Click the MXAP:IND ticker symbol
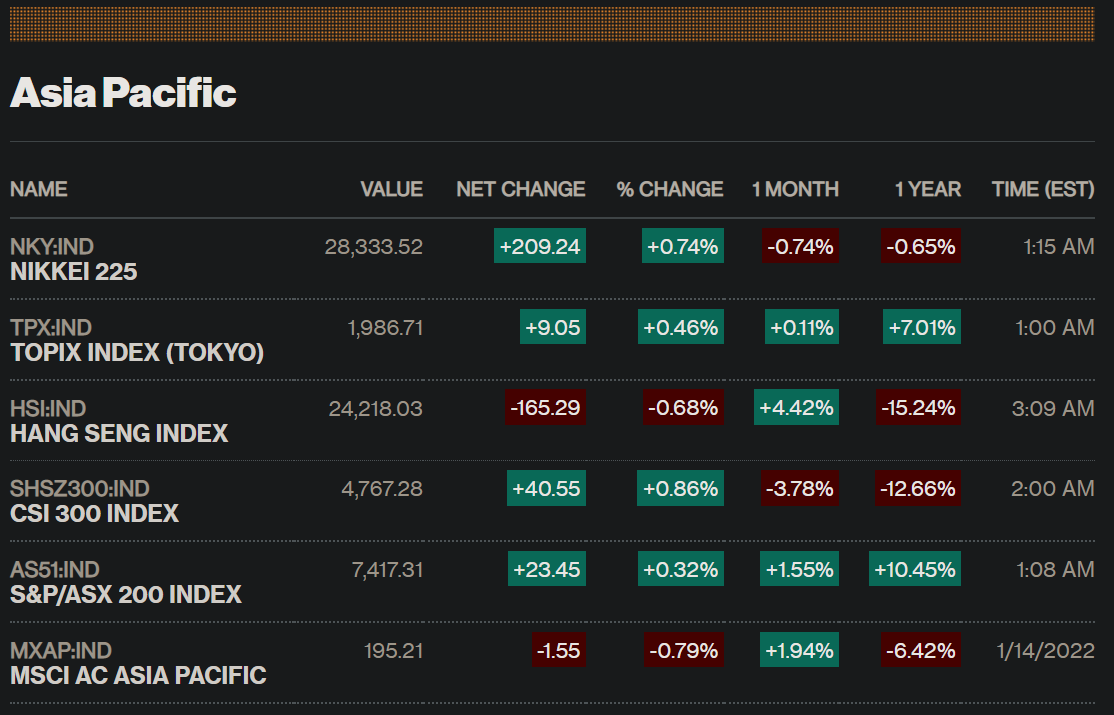The height and width of the screenshot is (715, 1114). 61,651
